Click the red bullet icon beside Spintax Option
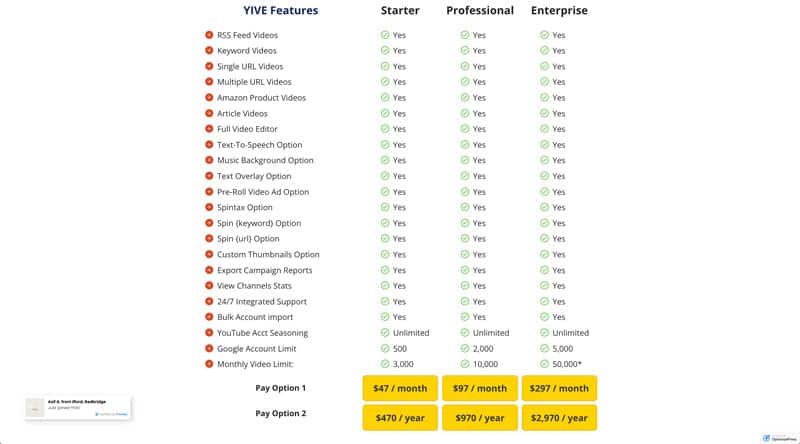The height and width of the screenshot is (444, 800). [x=209, y=207]
